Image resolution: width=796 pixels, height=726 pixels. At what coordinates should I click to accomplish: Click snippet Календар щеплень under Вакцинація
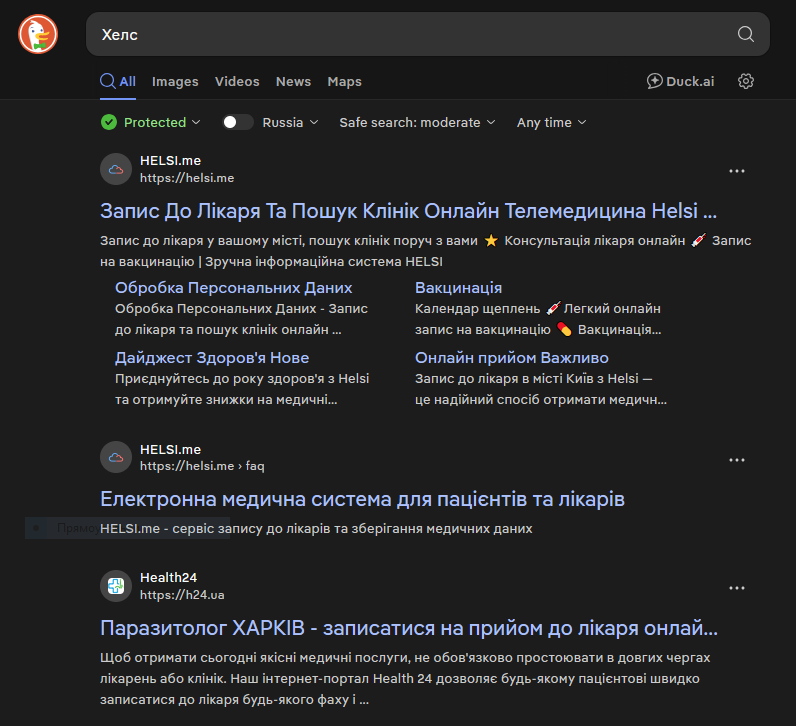click(538, 319)
